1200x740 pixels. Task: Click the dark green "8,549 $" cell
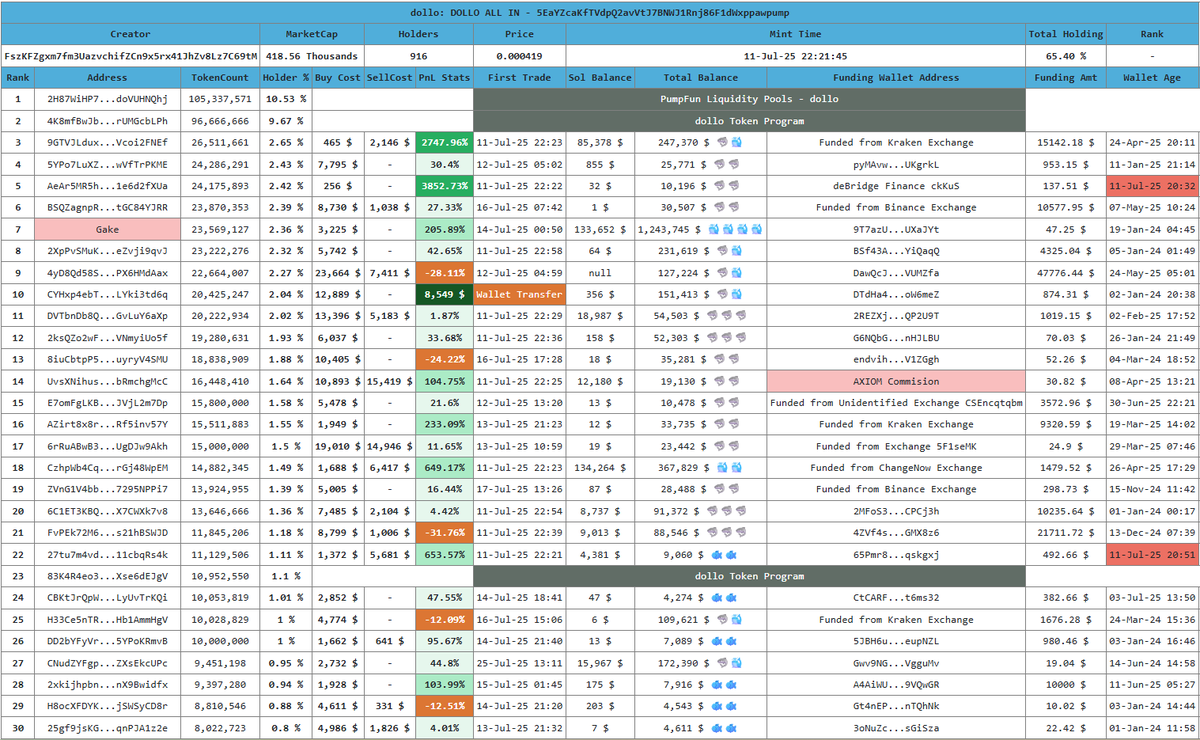444,294
